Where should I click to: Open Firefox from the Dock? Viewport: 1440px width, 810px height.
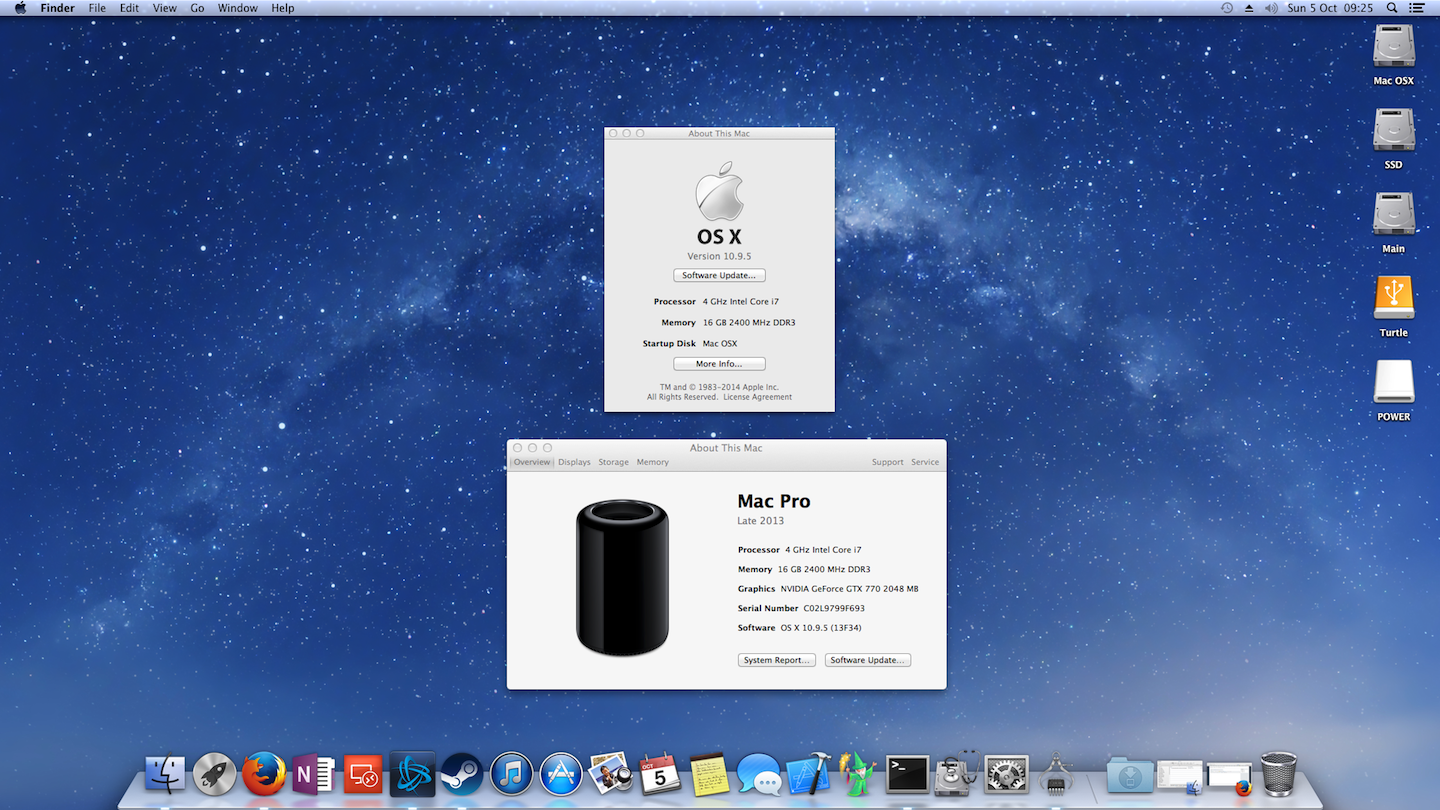[264, 775]
